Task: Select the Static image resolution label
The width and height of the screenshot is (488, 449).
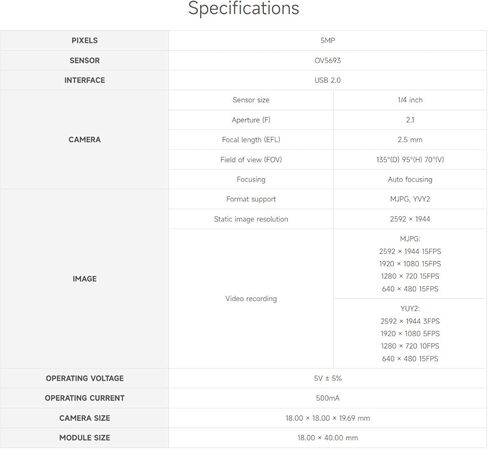Action: [251, 219]
